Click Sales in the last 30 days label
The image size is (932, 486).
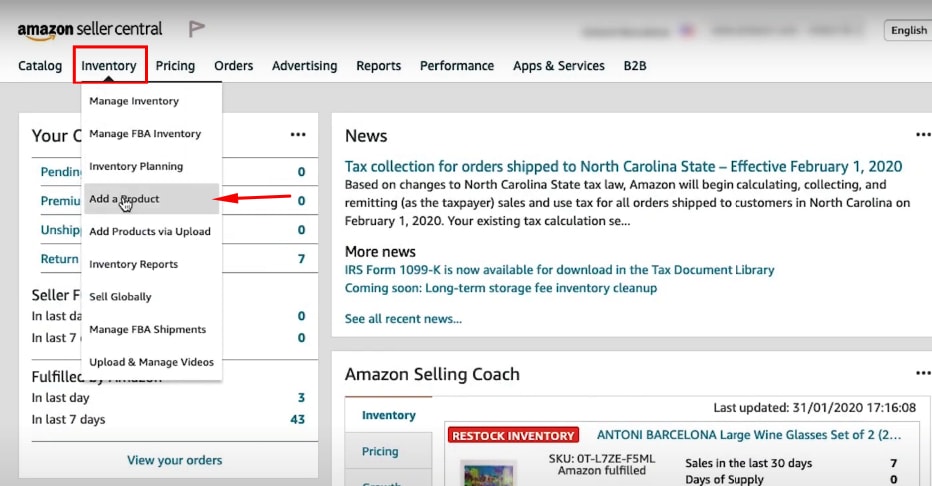748,463
